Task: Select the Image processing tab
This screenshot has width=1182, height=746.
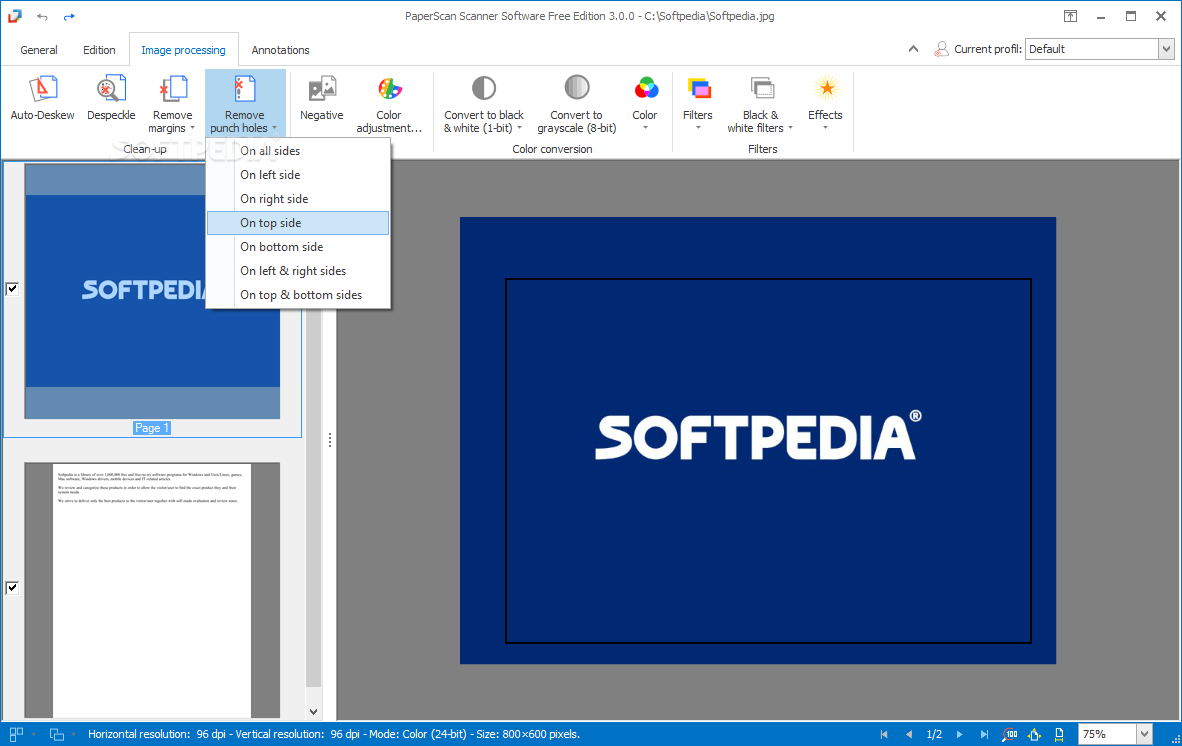Action: click(x=183, y=50)
